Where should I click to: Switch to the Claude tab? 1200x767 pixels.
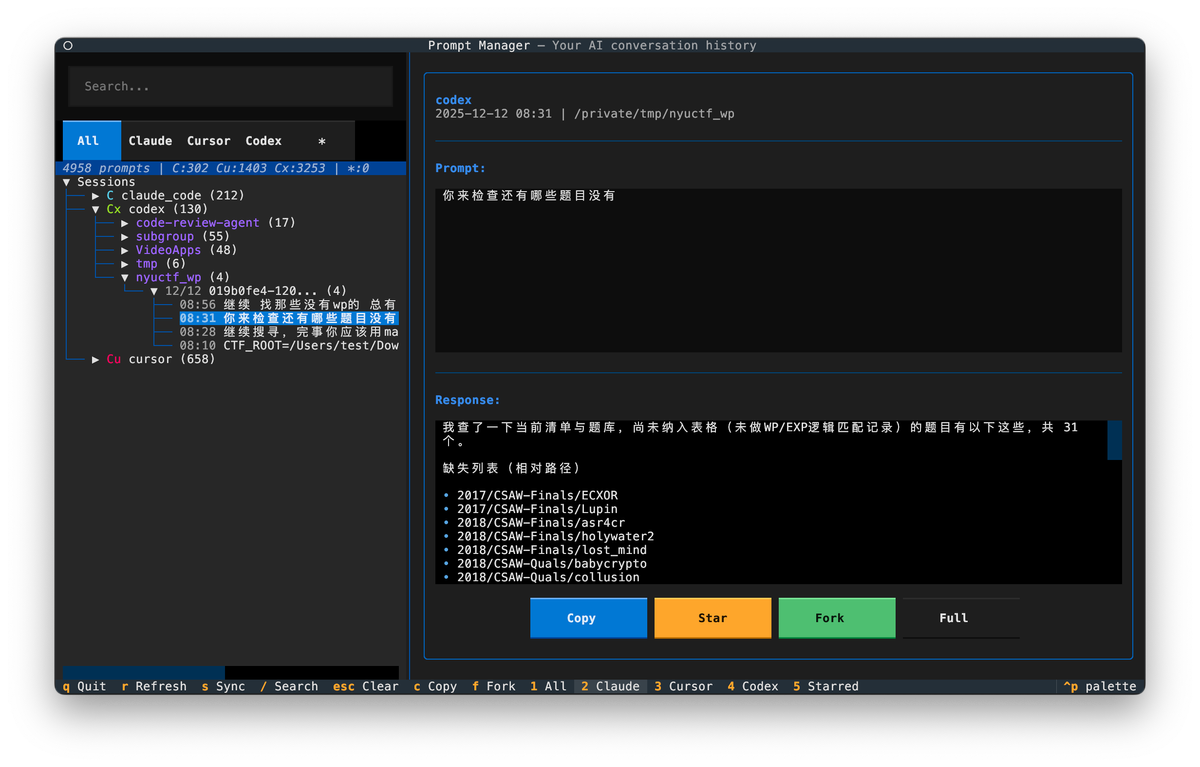click(150, 141)
